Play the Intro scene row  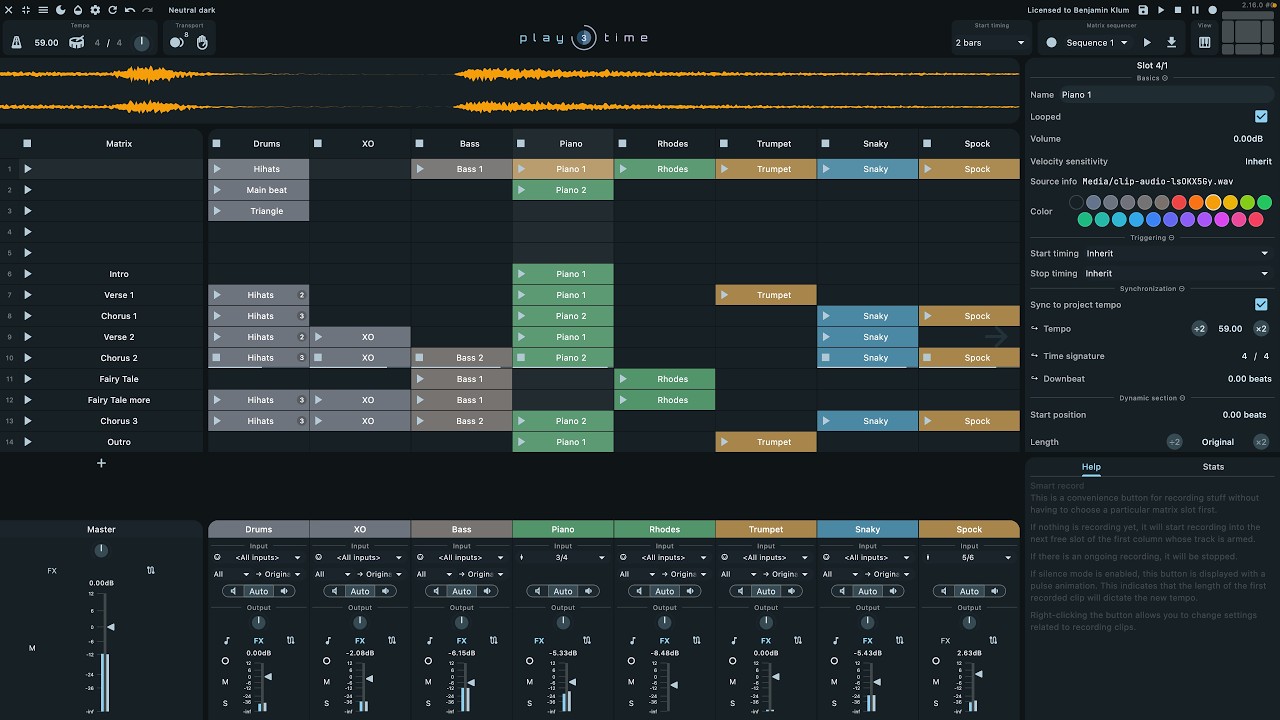pyautogui.click(x=28, y=274)
